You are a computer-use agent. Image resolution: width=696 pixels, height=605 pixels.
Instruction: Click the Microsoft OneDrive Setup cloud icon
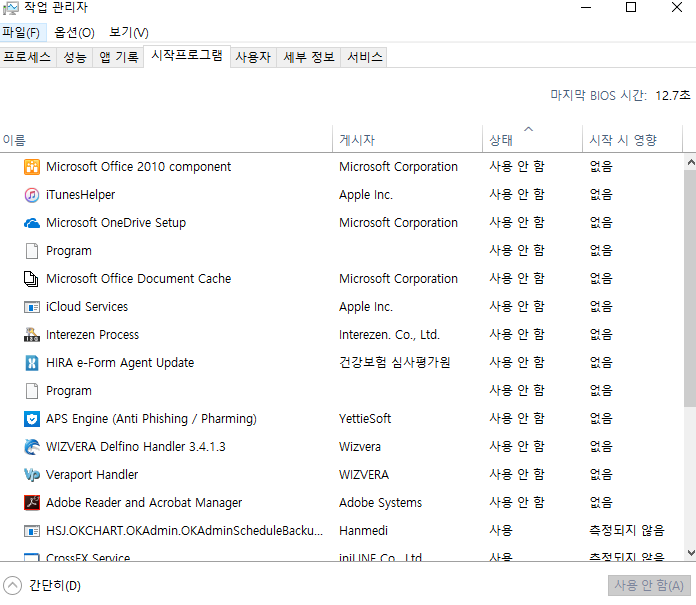coord(32,223)
